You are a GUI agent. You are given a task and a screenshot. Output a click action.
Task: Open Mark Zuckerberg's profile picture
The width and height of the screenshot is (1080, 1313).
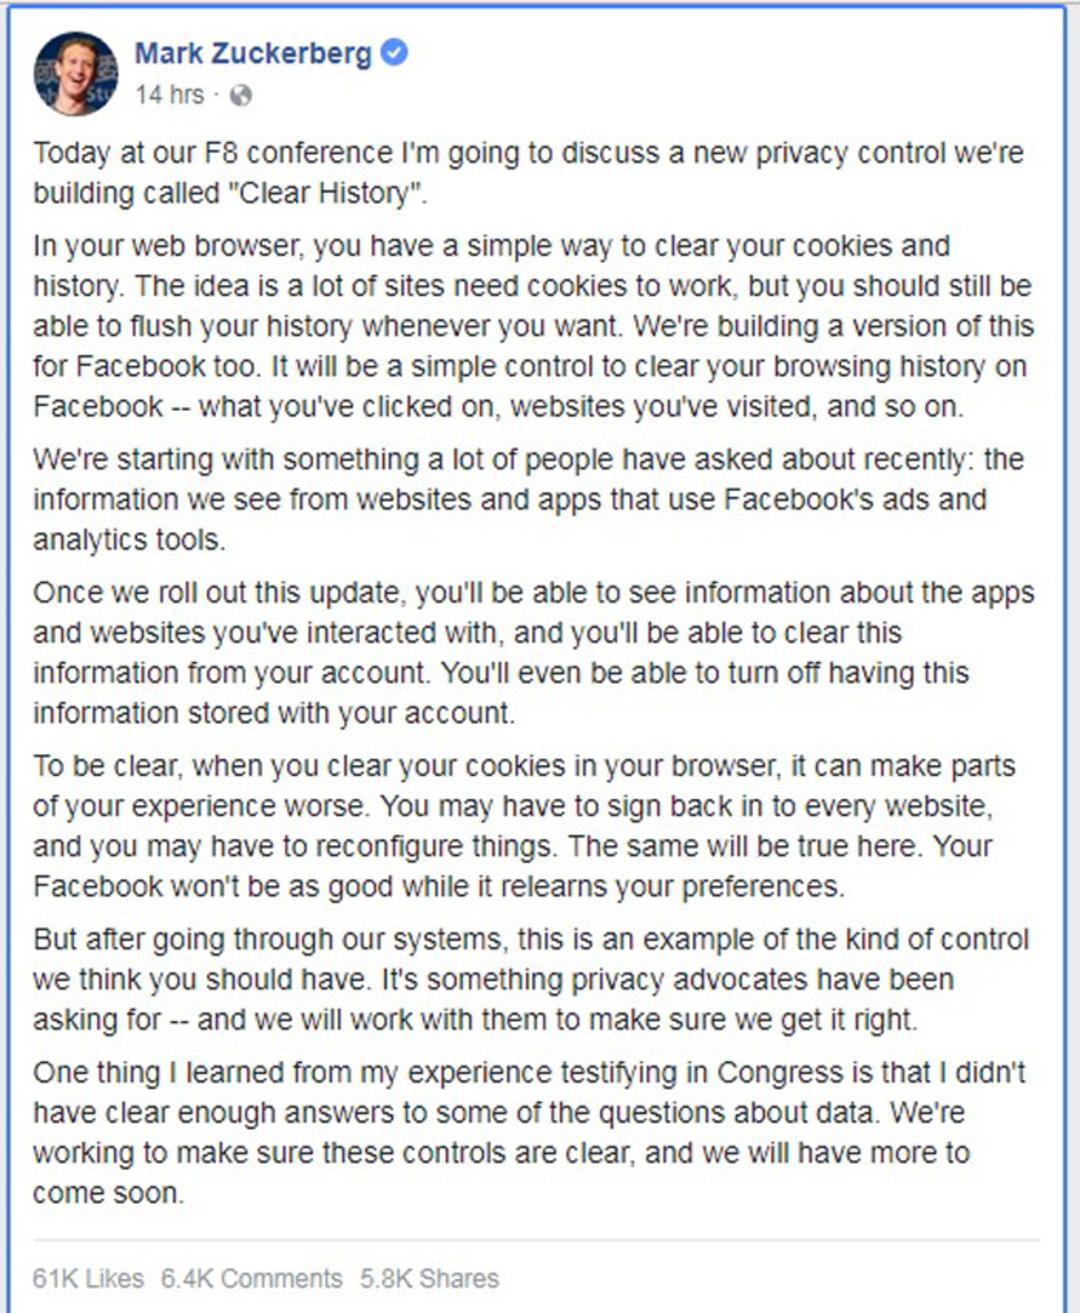75,73
